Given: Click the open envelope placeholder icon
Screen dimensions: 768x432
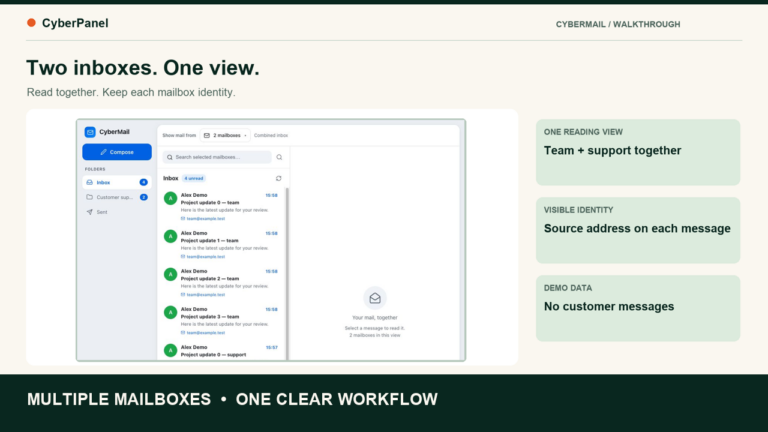Looking at the screenshot, I should pyautogui.click(x=375, y=298).
